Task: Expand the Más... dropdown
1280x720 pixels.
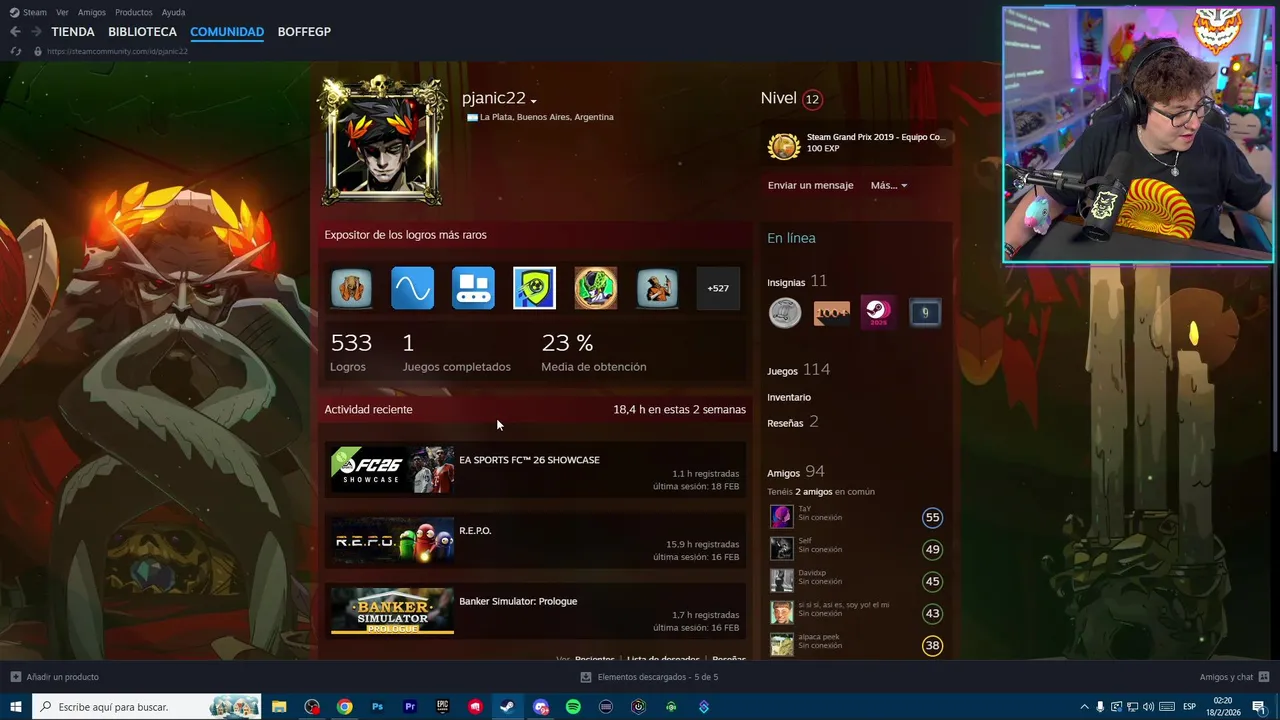Action: pos(889,185)
